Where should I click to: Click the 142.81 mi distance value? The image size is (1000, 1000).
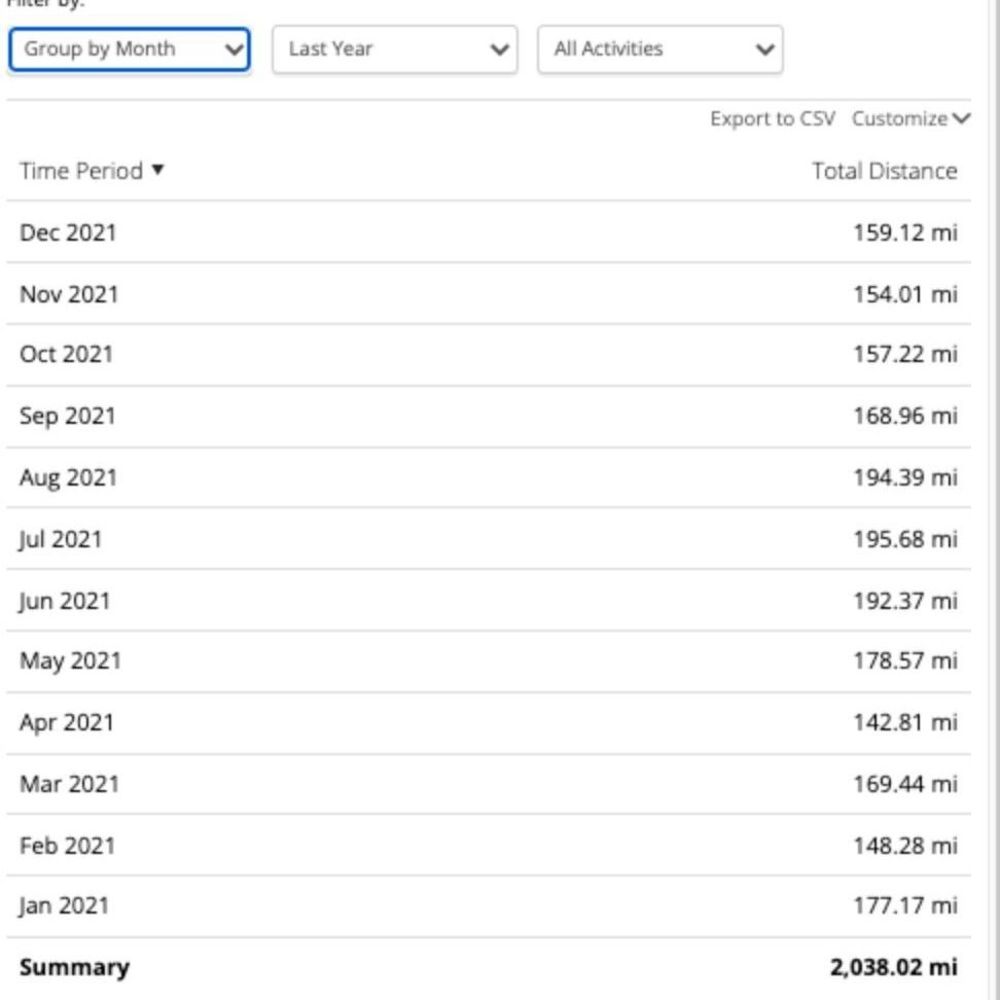[x=906, y=723]
